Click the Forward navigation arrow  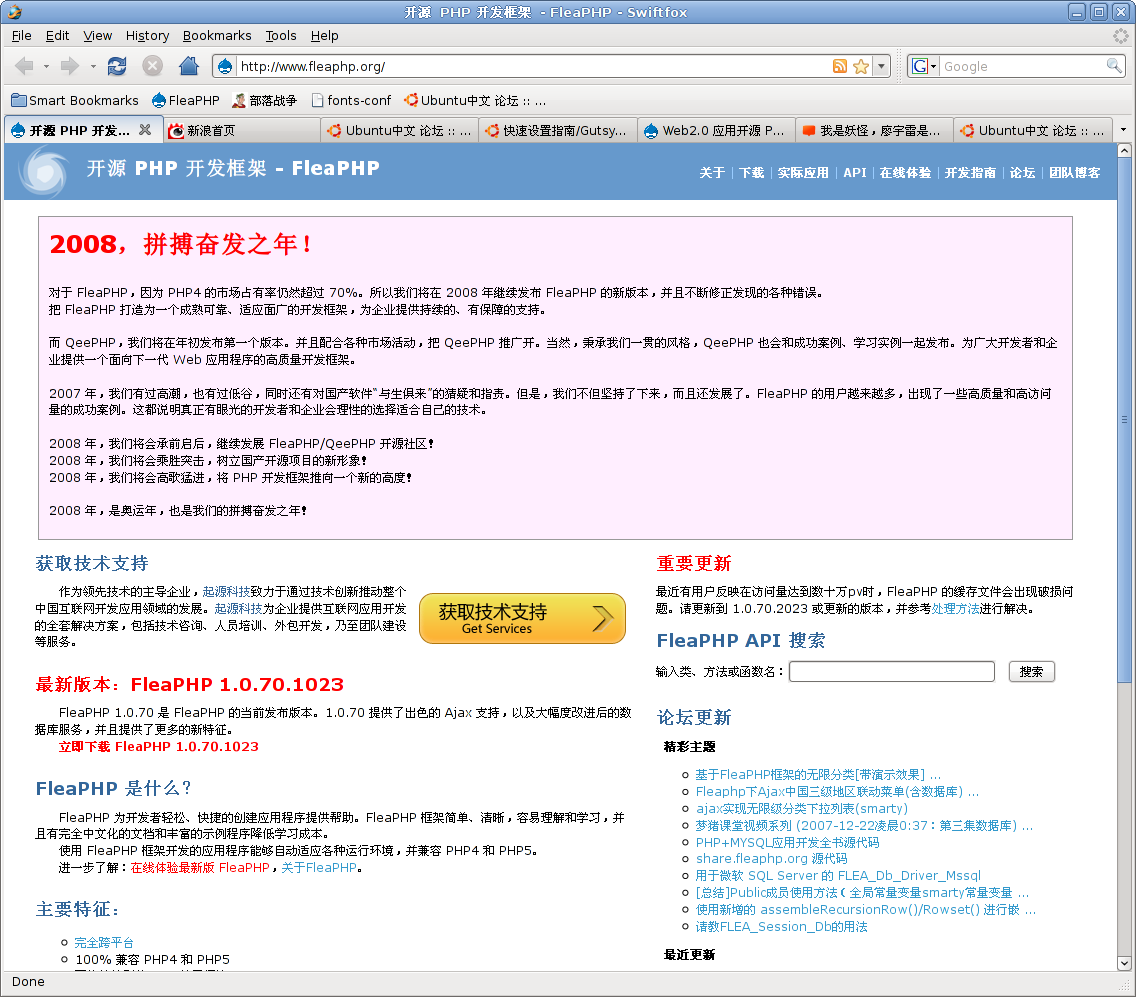coord(70,67)
